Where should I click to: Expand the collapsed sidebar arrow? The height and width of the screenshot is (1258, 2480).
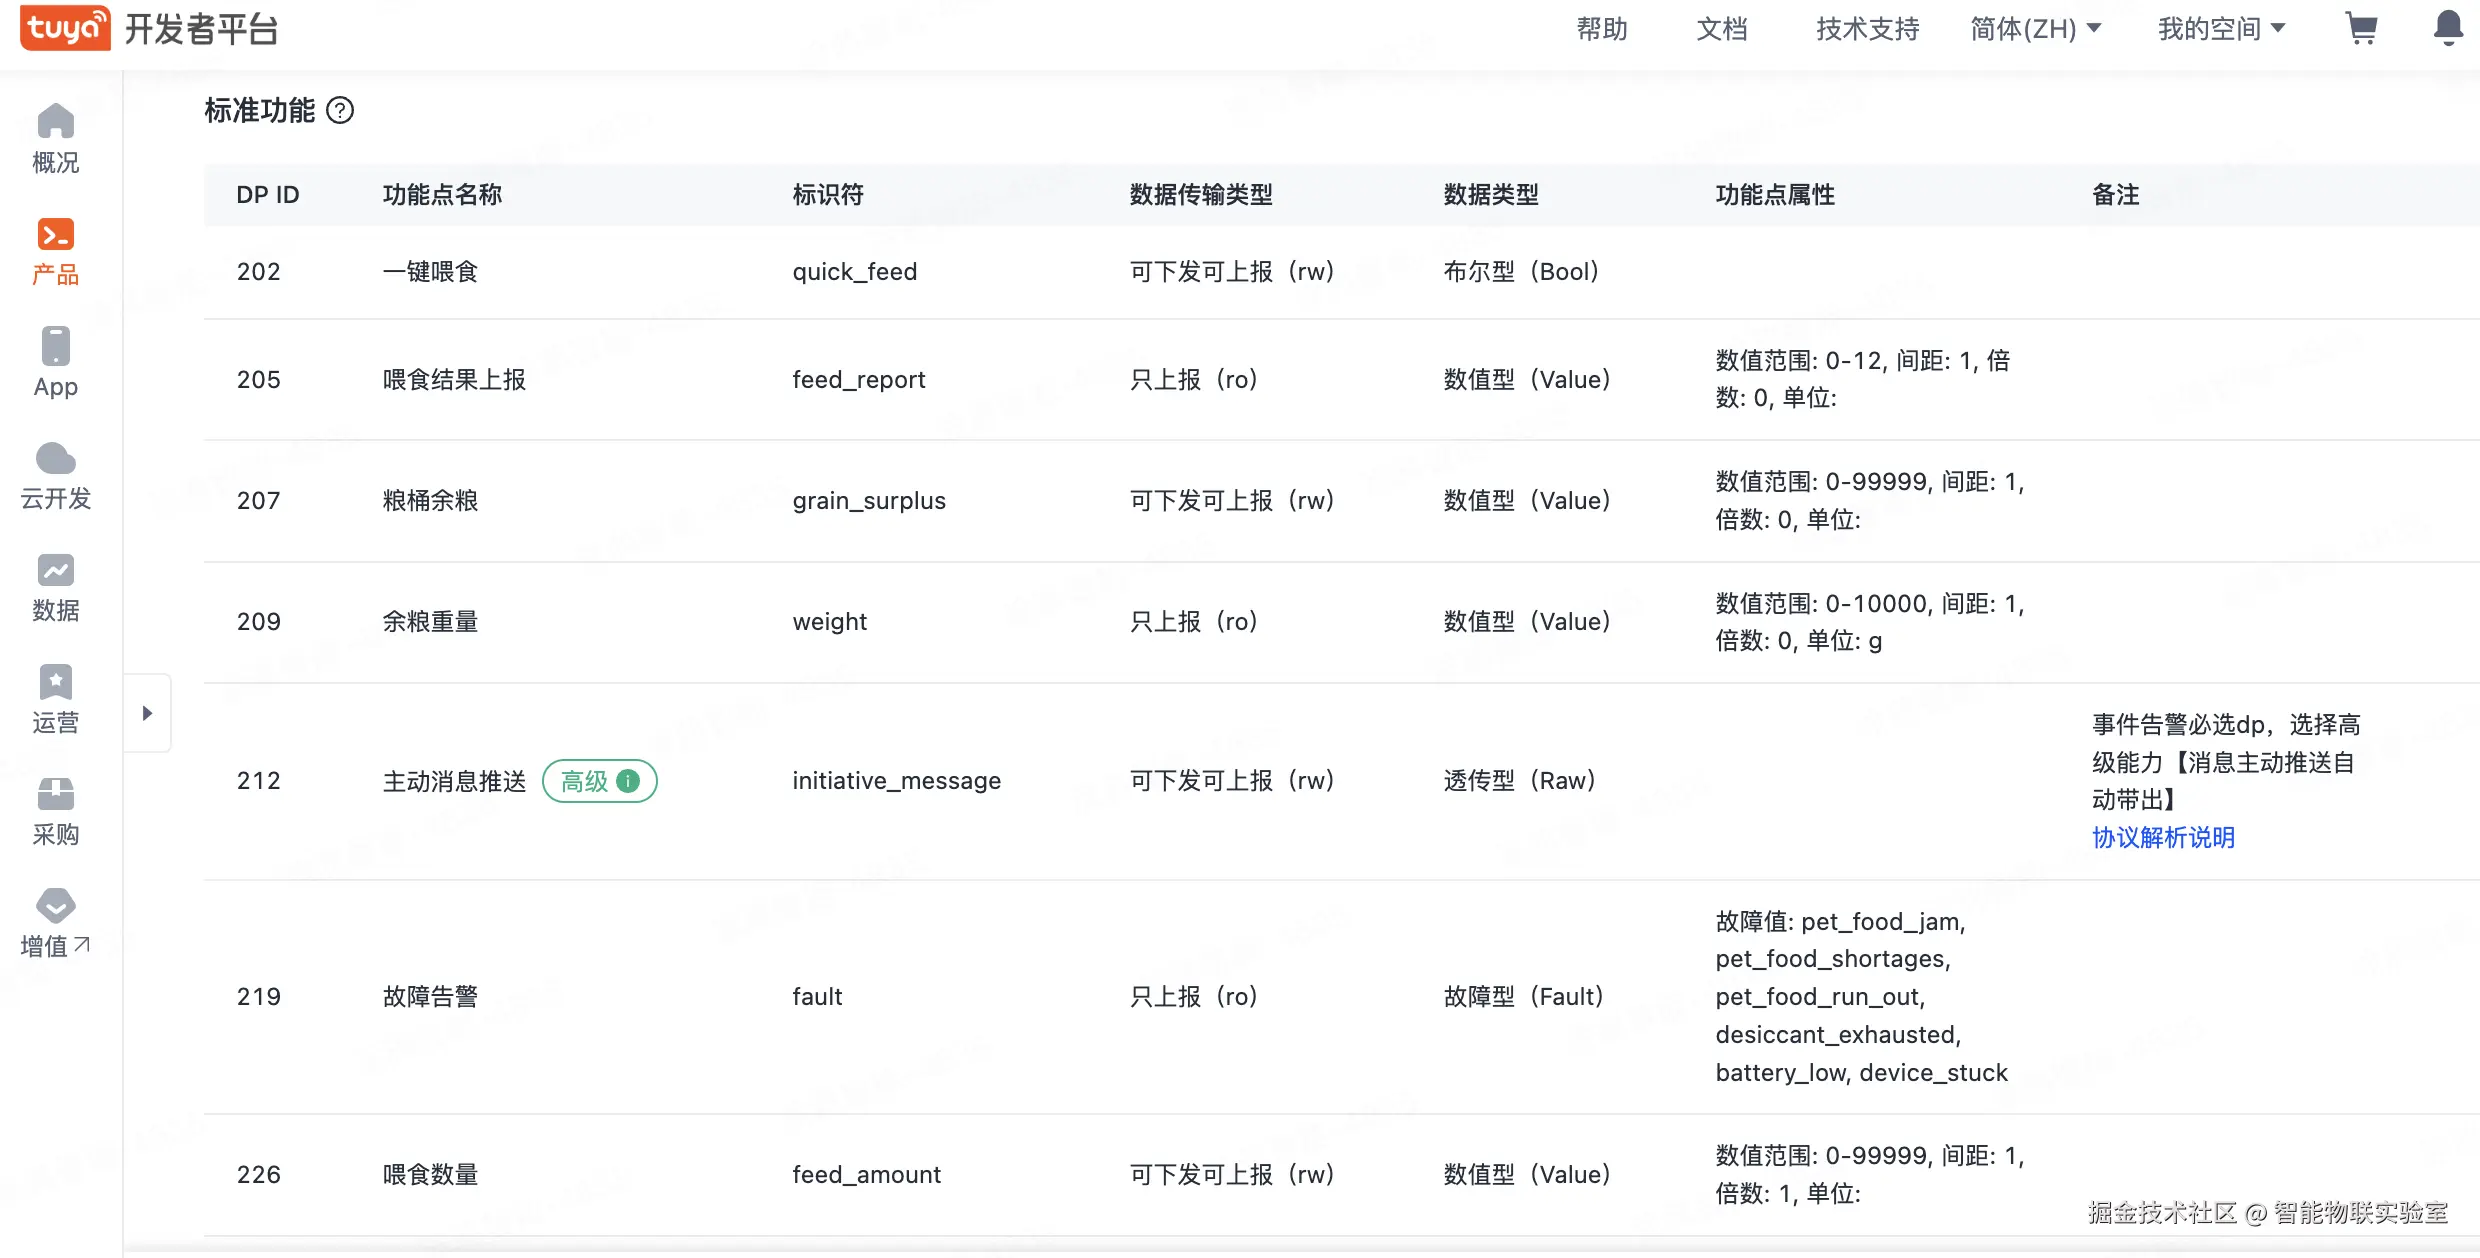click(x=147, y=713)
